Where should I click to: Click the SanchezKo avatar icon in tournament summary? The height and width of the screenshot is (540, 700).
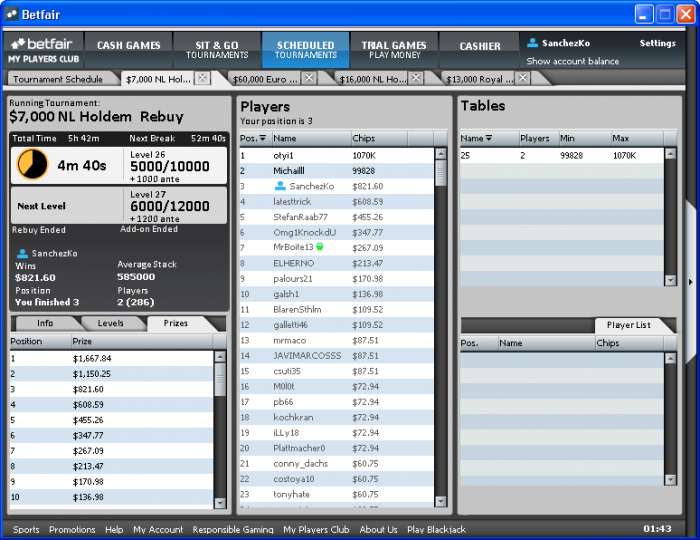pyautogui.click(x=22, y=253)
